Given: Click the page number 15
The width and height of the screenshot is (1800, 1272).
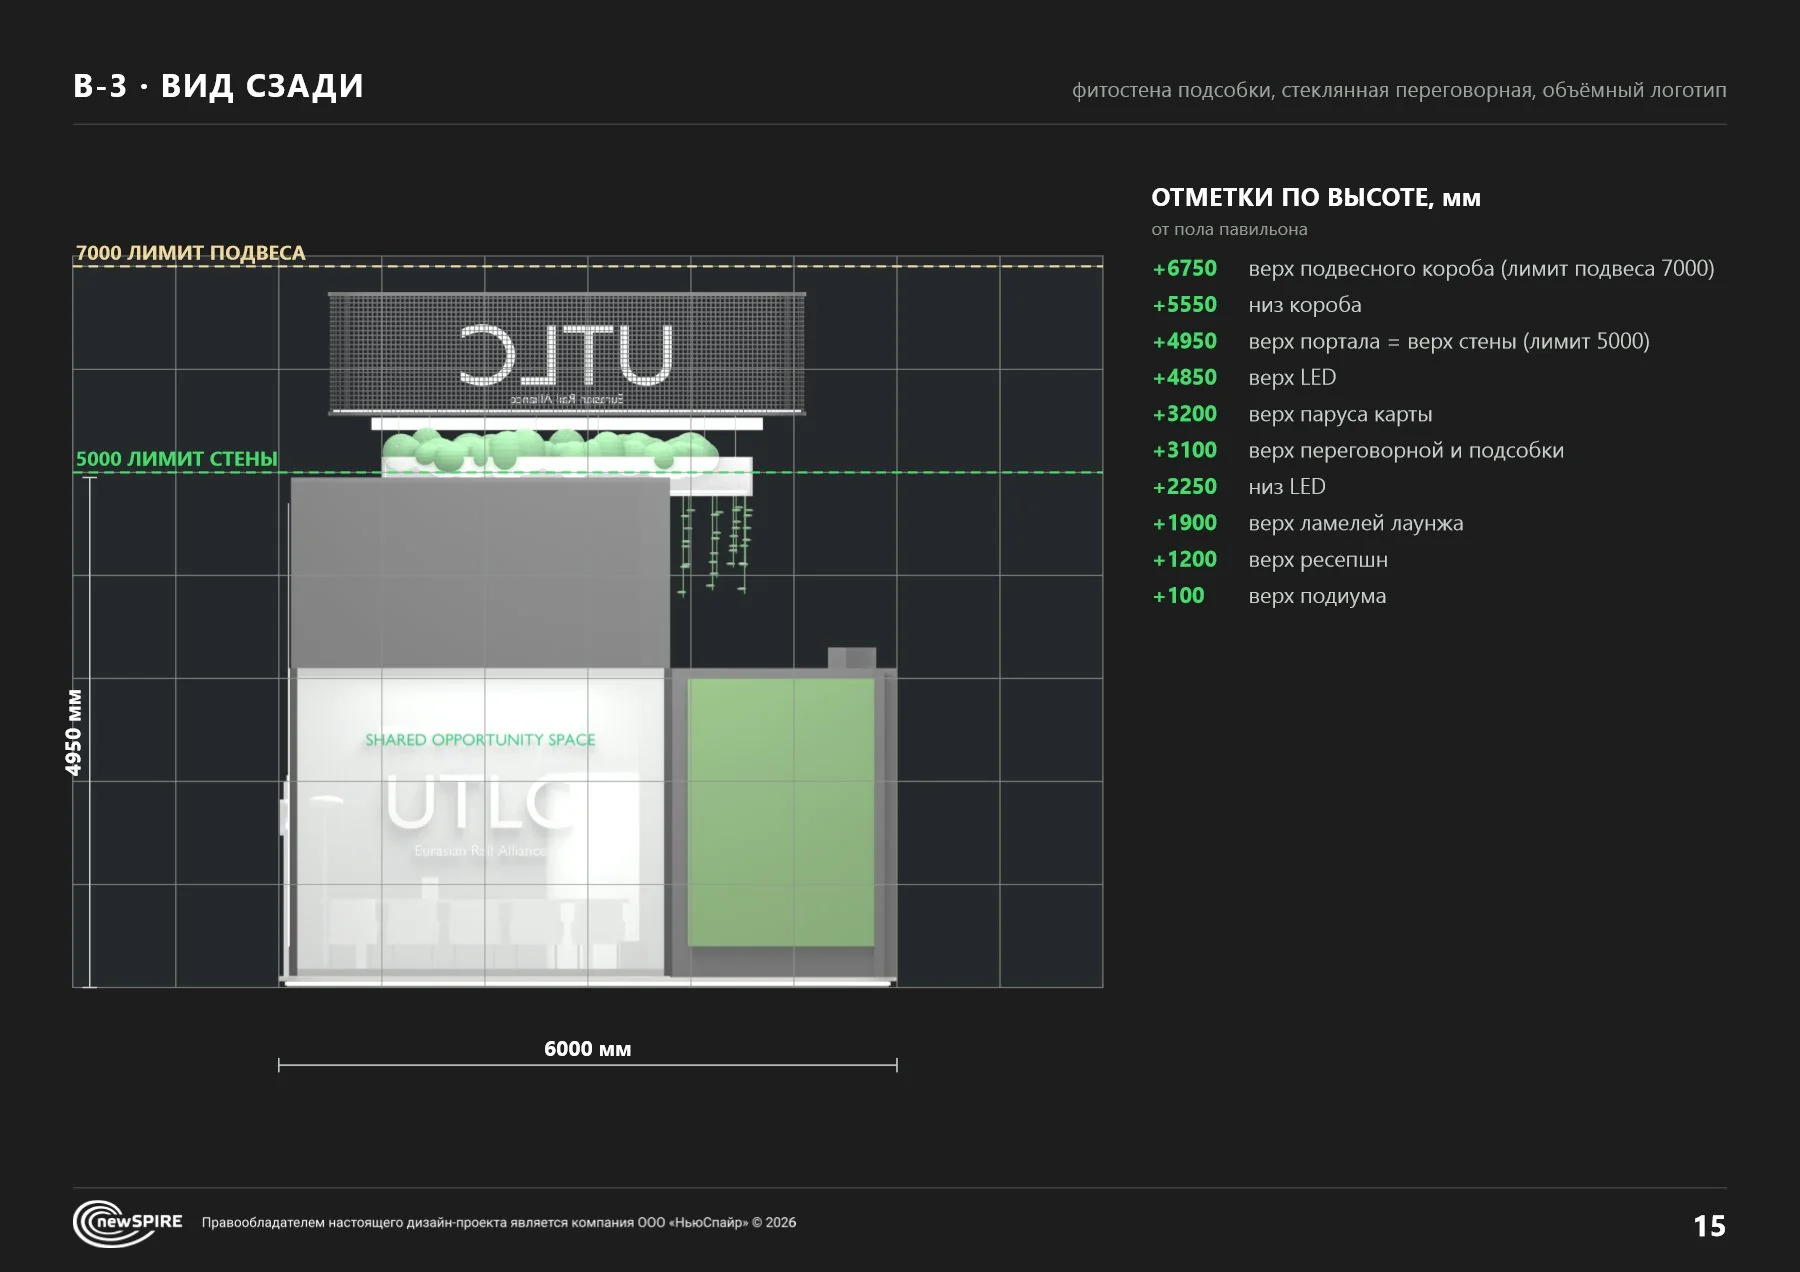Looking at the screenshot, I should [x=1709, y=1227].
